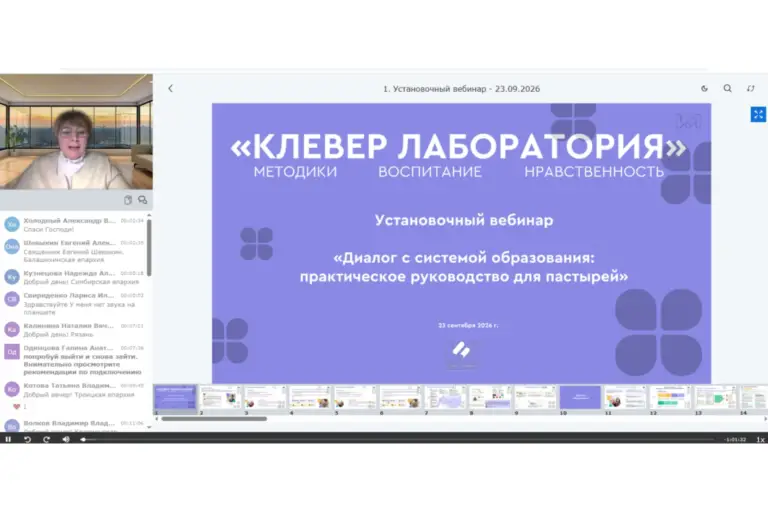The image size is (768, 512).
Task: Open the chat bubbles icon
Action: [143, 200]
